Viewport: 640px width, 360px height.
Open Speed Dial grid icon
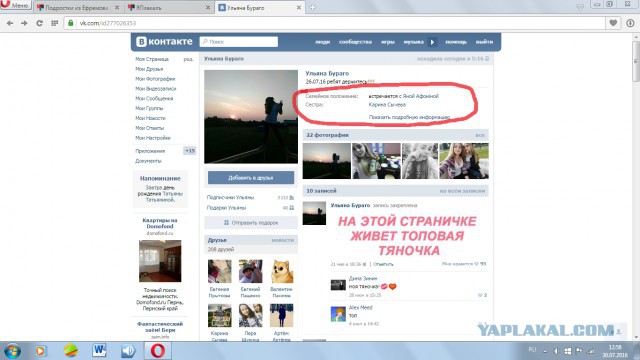coord(54,23)
